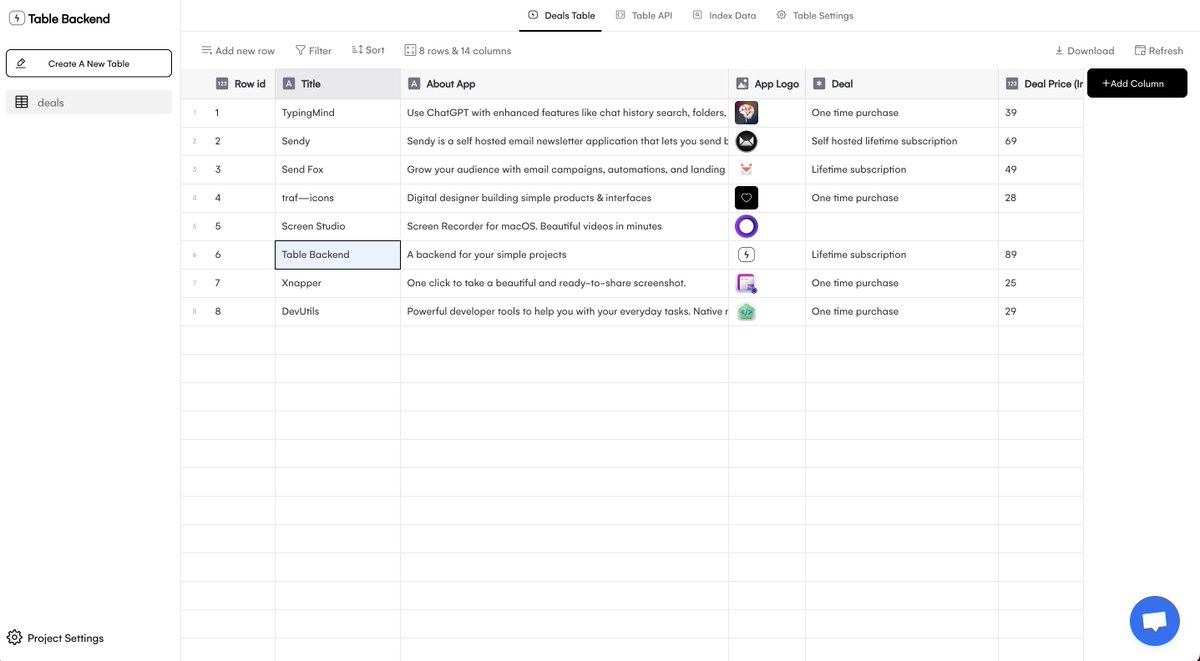Select the DevUtils title cell
The height and width of the screenshot is (661, 1200).
pos(338,311)
